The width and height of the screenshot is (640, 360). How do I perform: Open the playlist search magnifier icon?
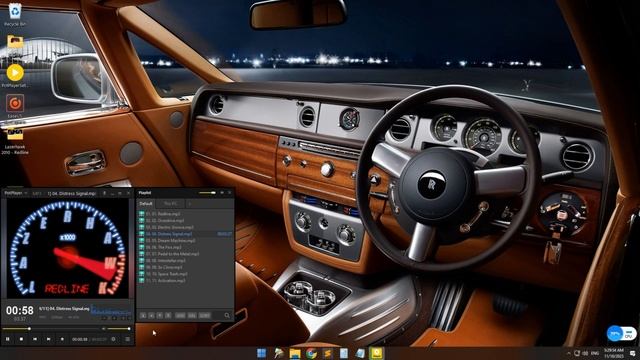(x=227, y=315)
